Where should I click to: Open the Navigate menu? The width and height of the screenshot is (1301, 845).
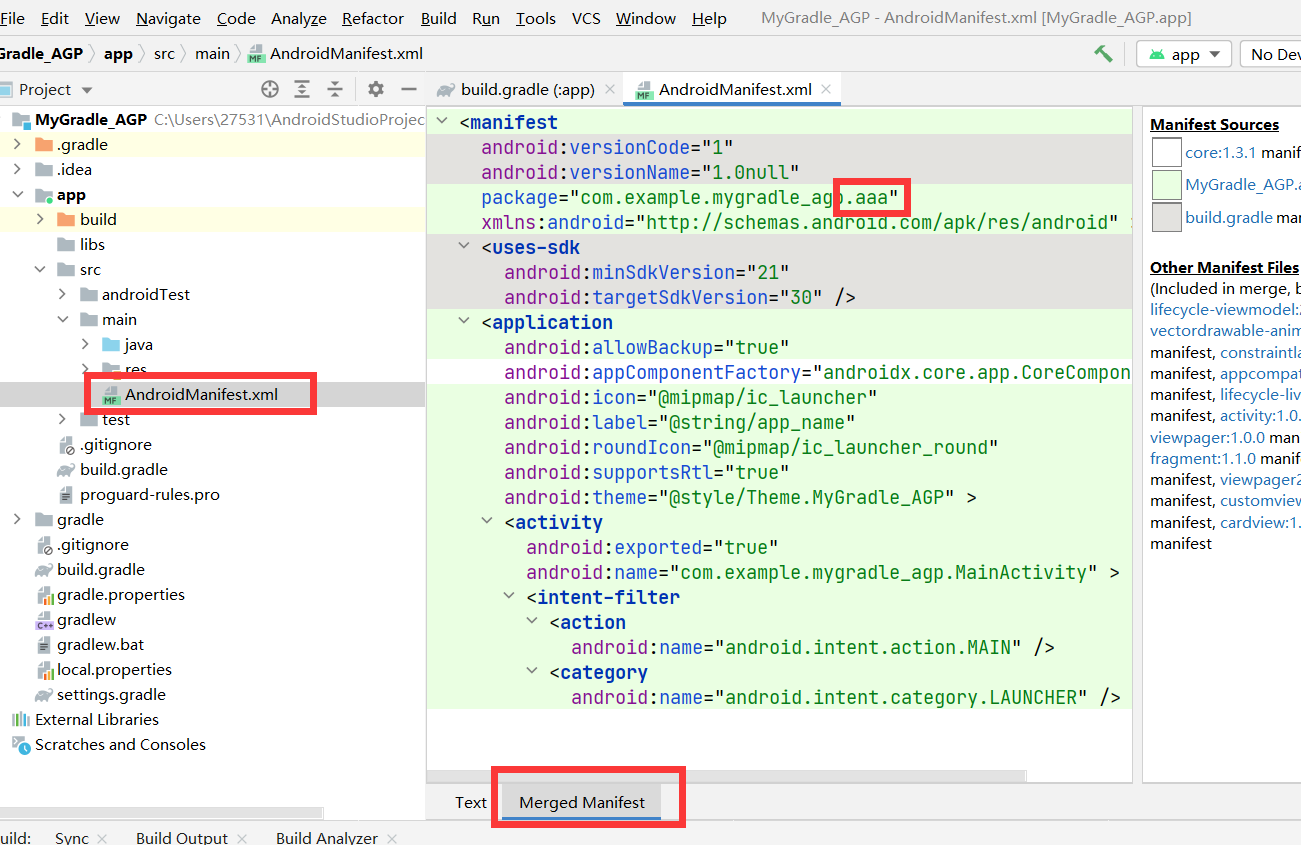click(168, 18)
